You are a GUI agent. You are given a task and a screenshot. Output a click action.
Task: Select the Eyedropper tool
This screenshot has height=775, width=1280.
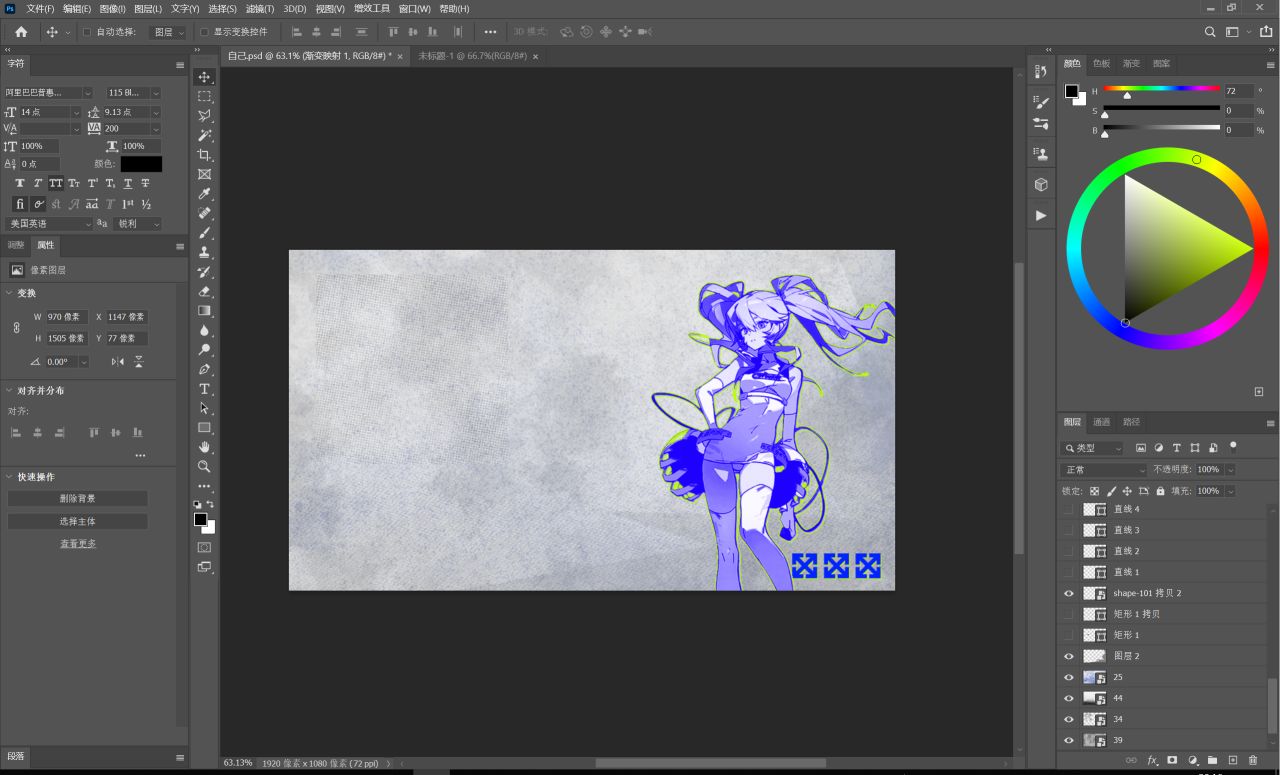pyautogui.click(x=204, y=194)
